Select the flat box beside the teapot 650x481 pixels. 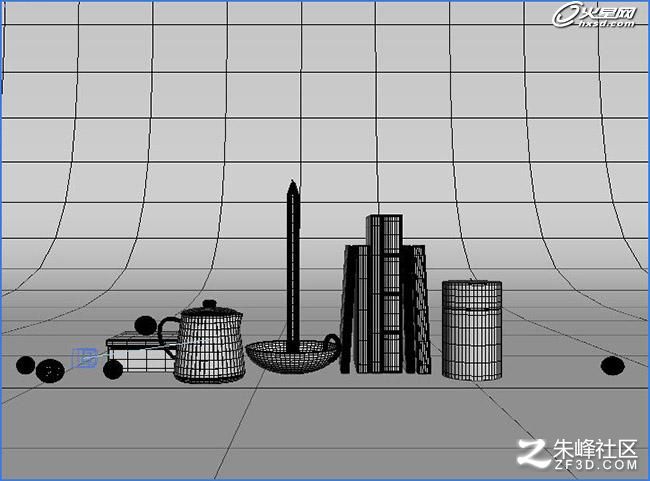141,352
